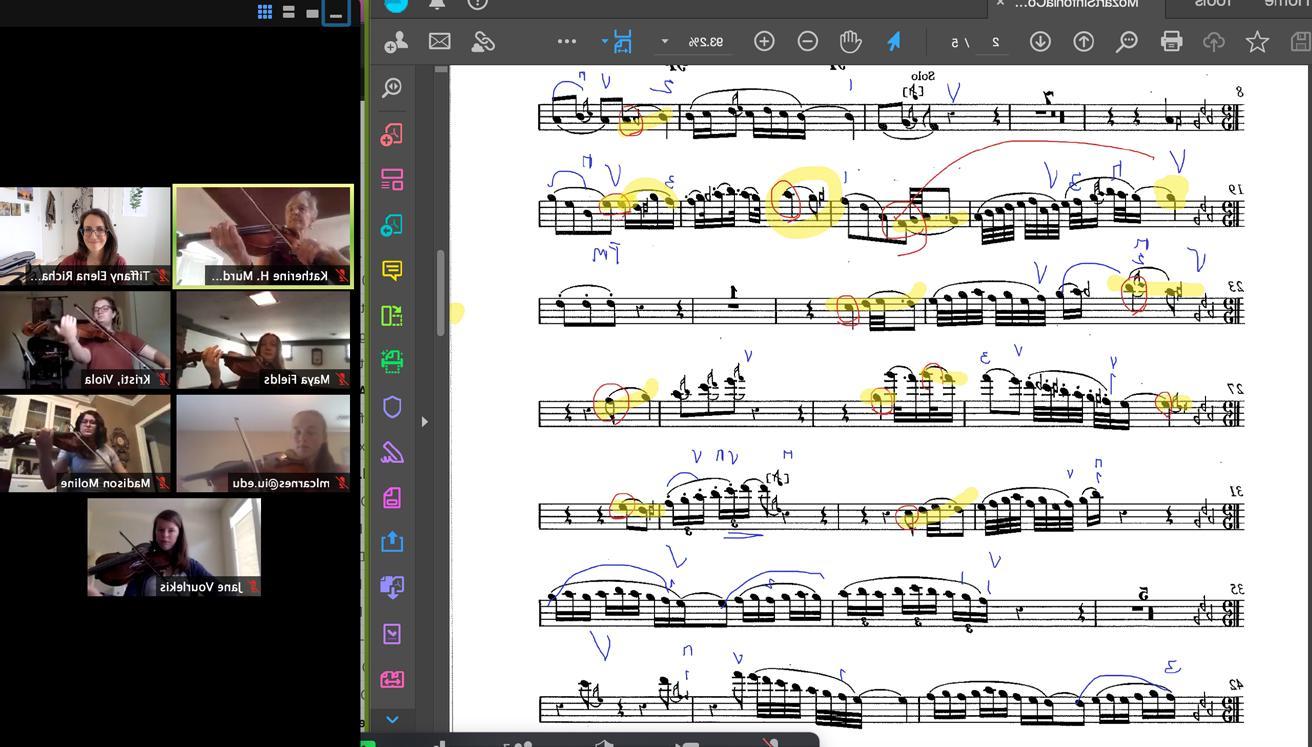Open the pink Combine Files tool
The height and width of the screenshot is (747, 1312).
(x=392, y=180)
